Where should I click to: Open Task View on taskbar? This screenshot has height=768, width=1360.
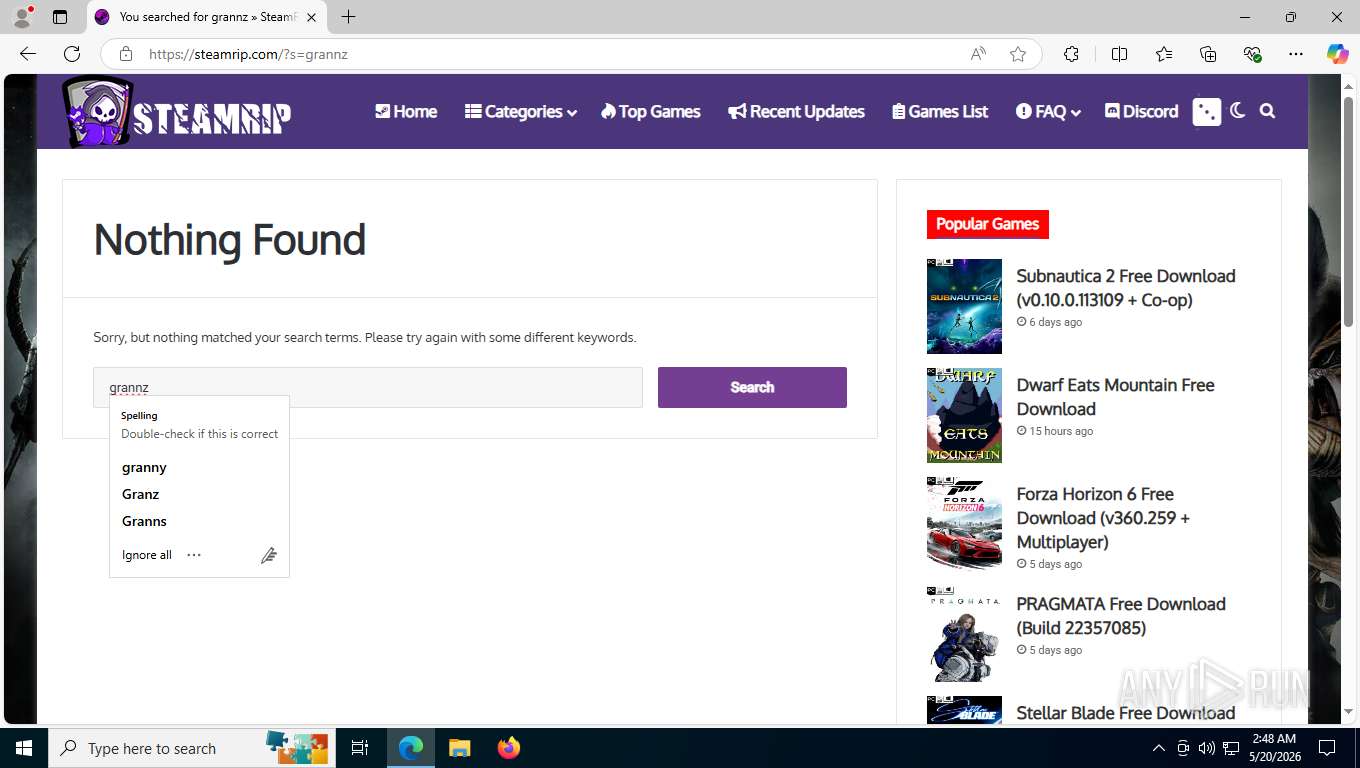360,748
